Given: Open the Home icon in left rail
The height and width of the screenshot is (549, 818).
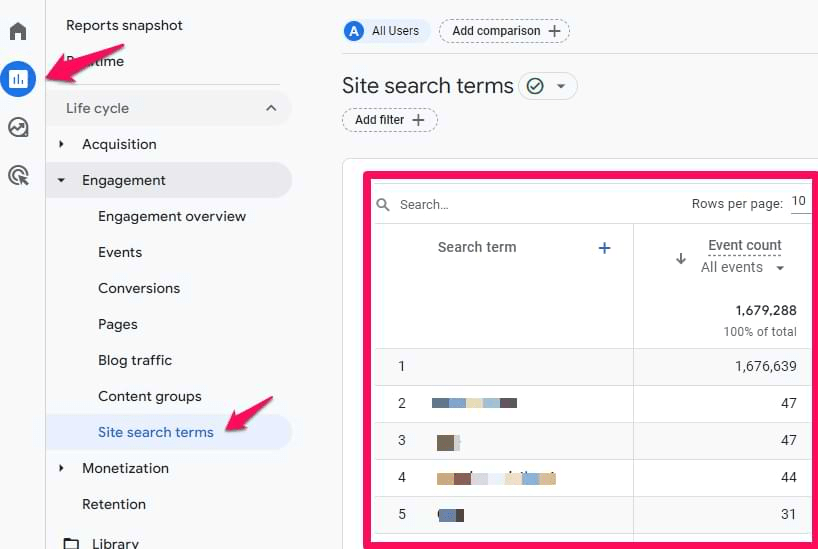Looking at the screenshot, I should [x=18, y=32].
